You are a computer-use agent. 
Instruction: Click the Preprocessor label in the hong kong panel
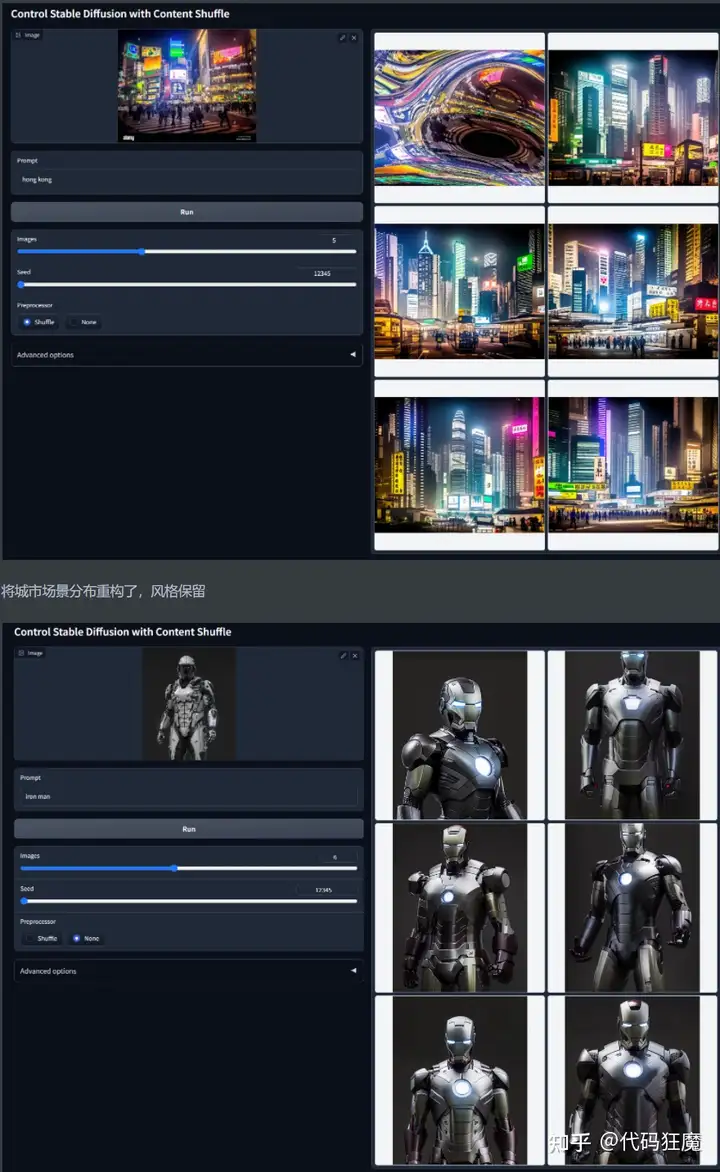[x=34, y=305]
